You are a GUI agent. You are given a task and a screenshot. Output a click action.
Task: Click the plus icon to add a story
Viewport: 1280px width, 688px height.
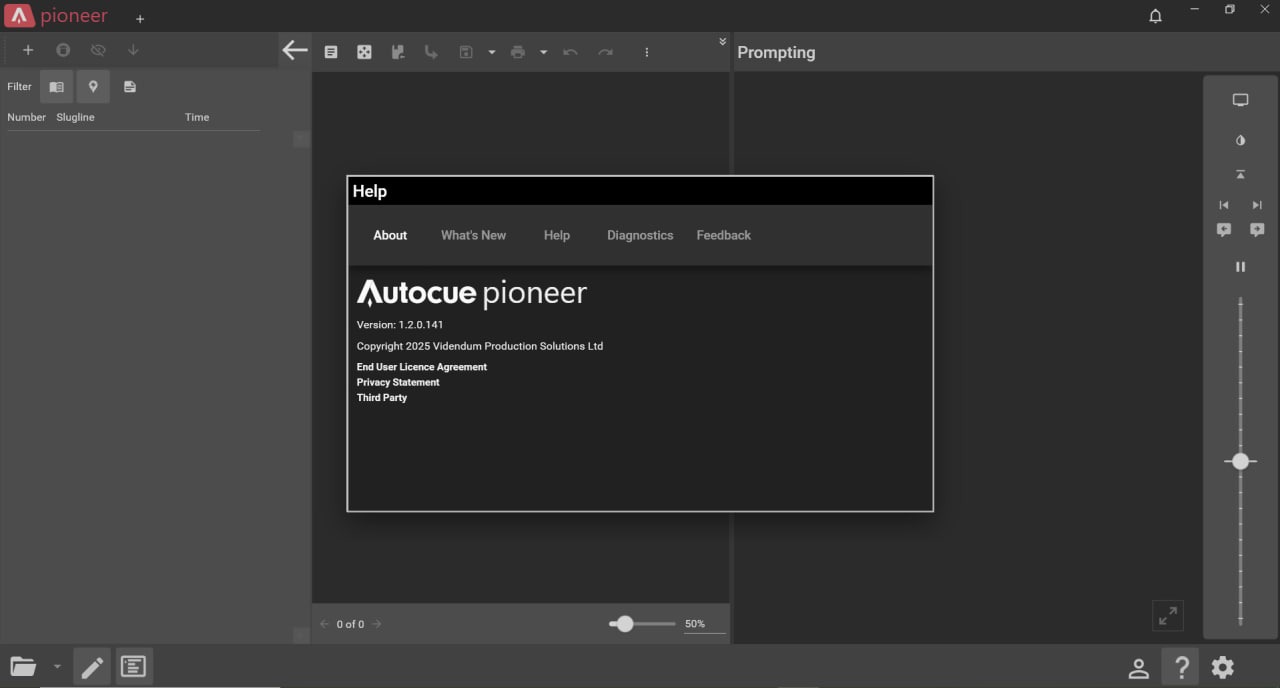[x=28, y=50]
